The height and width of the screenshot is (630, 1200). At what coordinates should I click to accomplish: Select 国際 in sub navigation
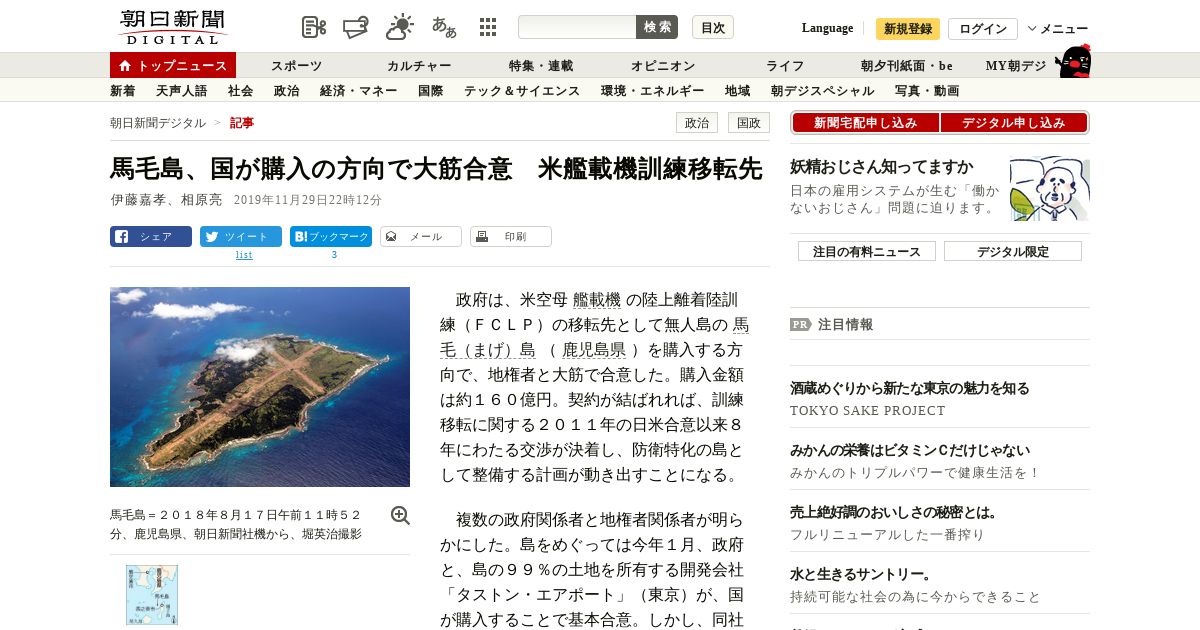pyautogui.click(x=431, y=91)
